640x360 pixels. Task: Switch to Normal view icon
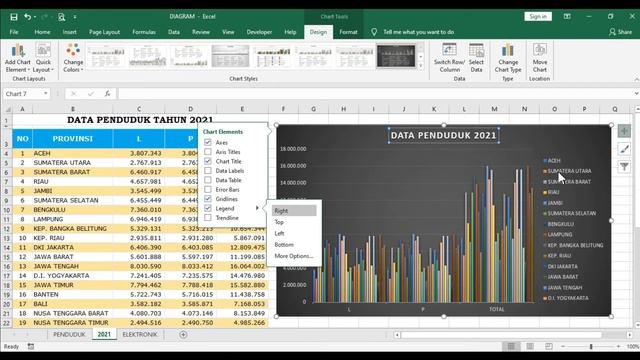coord(511,347)
